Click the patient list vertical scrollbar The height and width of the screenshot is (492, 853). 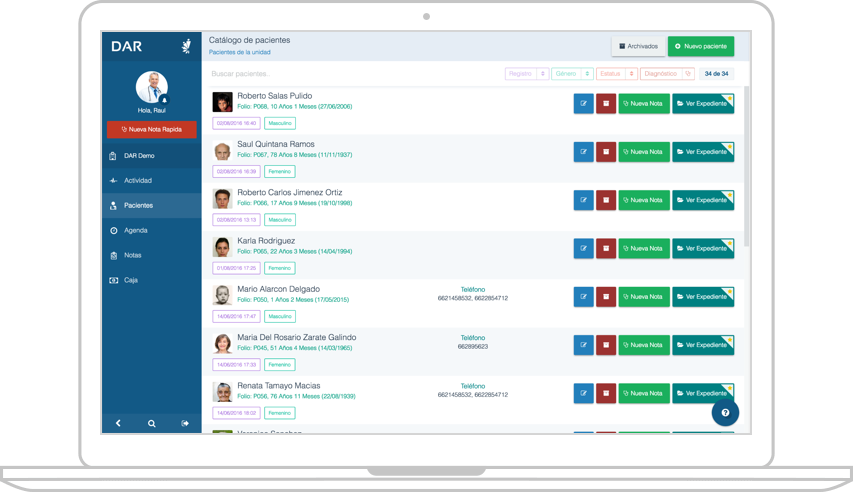coord(745,170)
